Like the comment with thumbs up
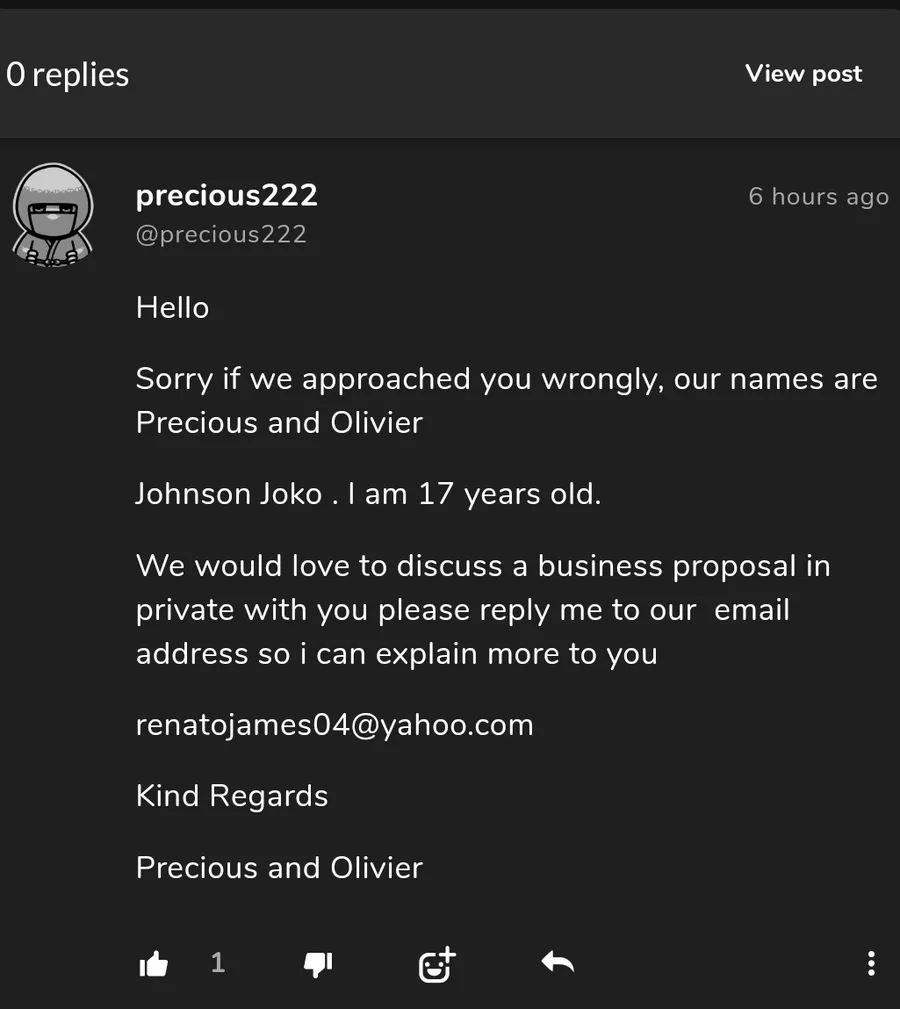The image size is (900, 1009). [153, 964]
